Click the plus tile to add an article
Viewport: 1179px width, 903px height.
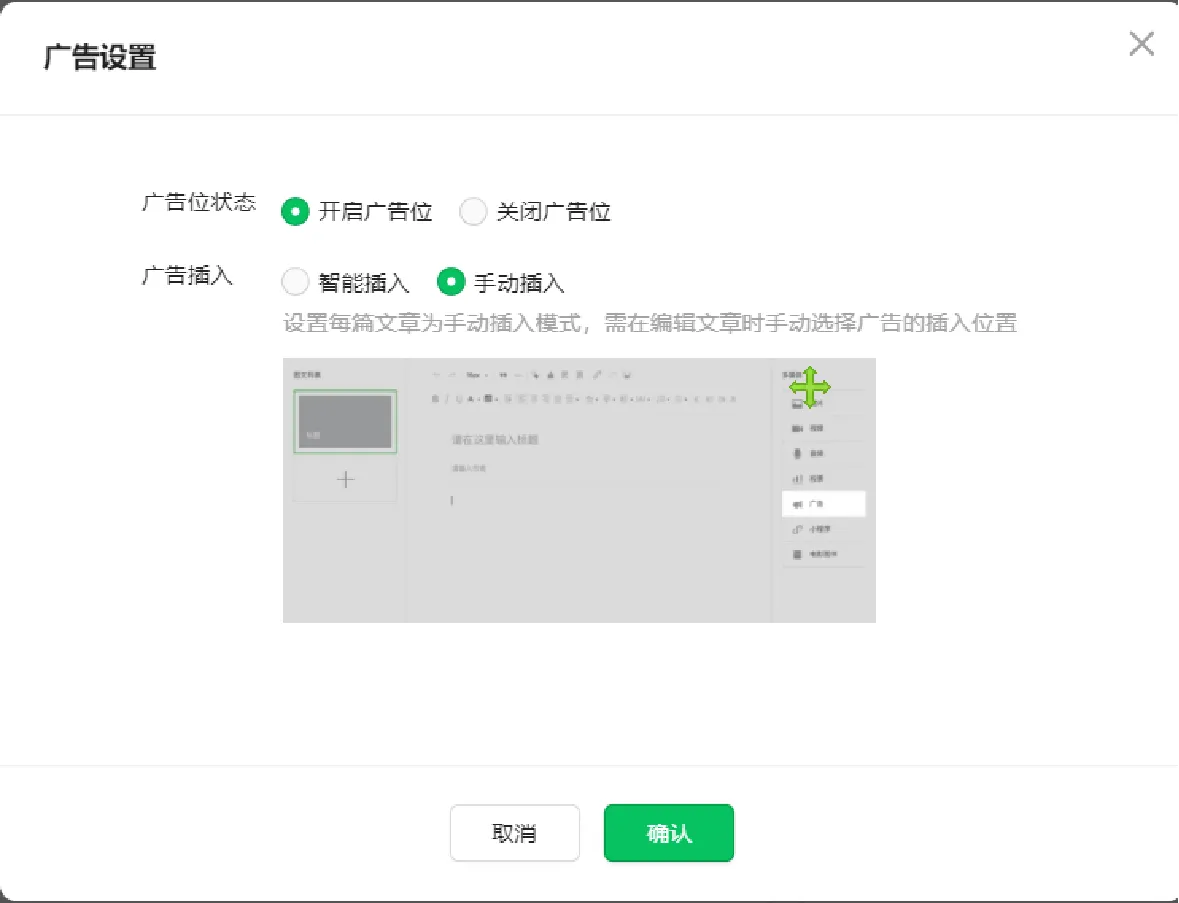coord(344,480)
